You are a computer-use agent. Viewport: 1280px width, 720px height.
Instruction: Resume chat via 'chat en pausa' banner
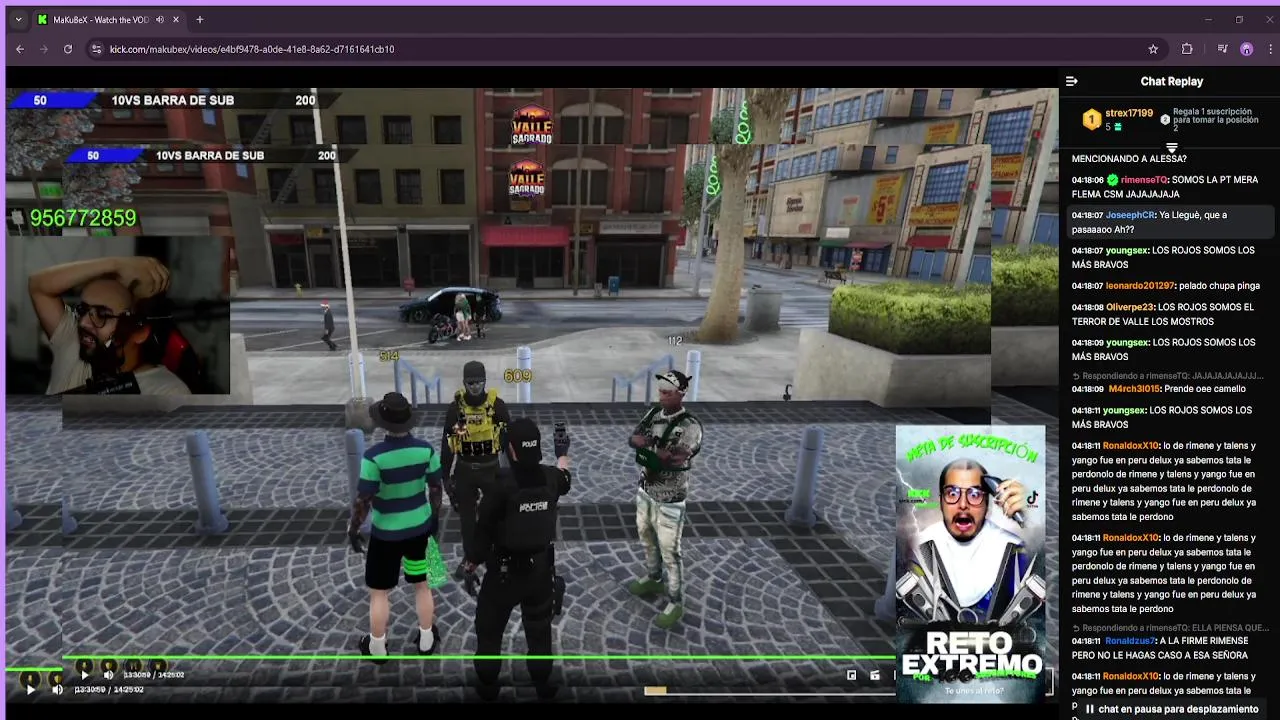click(1170, 709)
